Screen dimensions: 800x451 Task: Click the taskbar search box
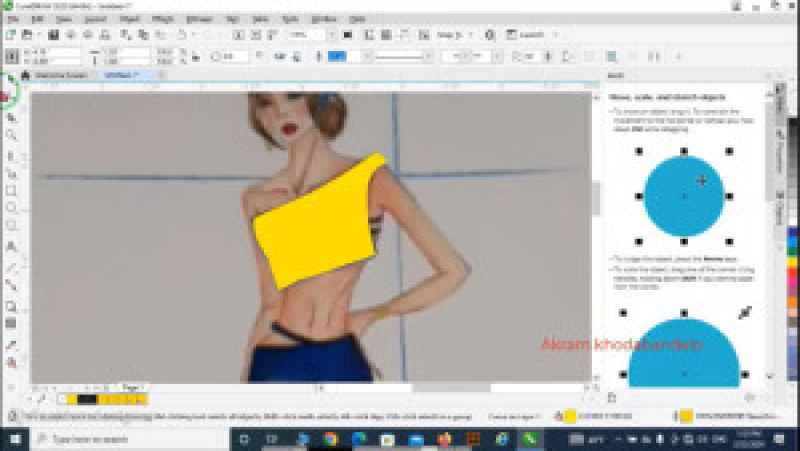point(131,439)
